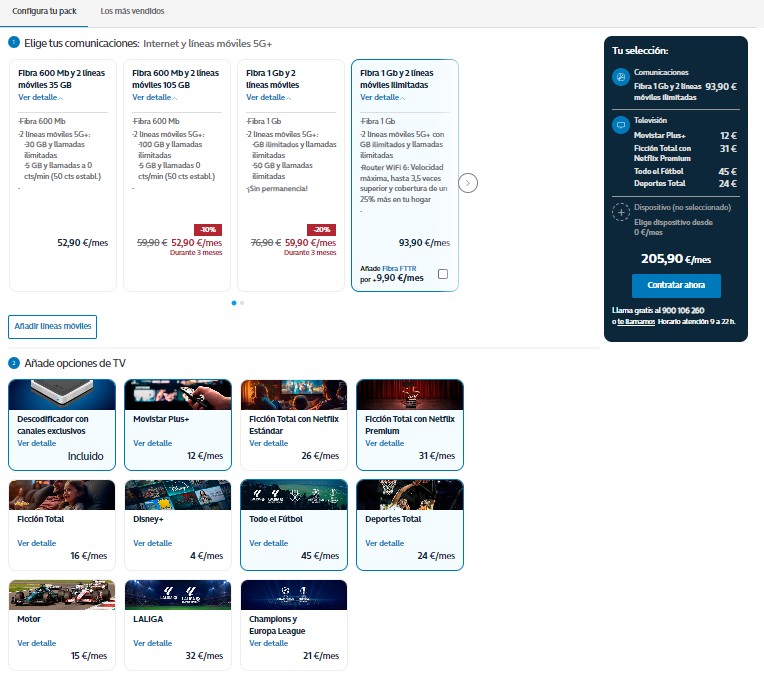Viewport: 764px width, 675px height.
Task: Expand Ver detalle under Movistar Plus+
Action: click(x=153, y=443)
